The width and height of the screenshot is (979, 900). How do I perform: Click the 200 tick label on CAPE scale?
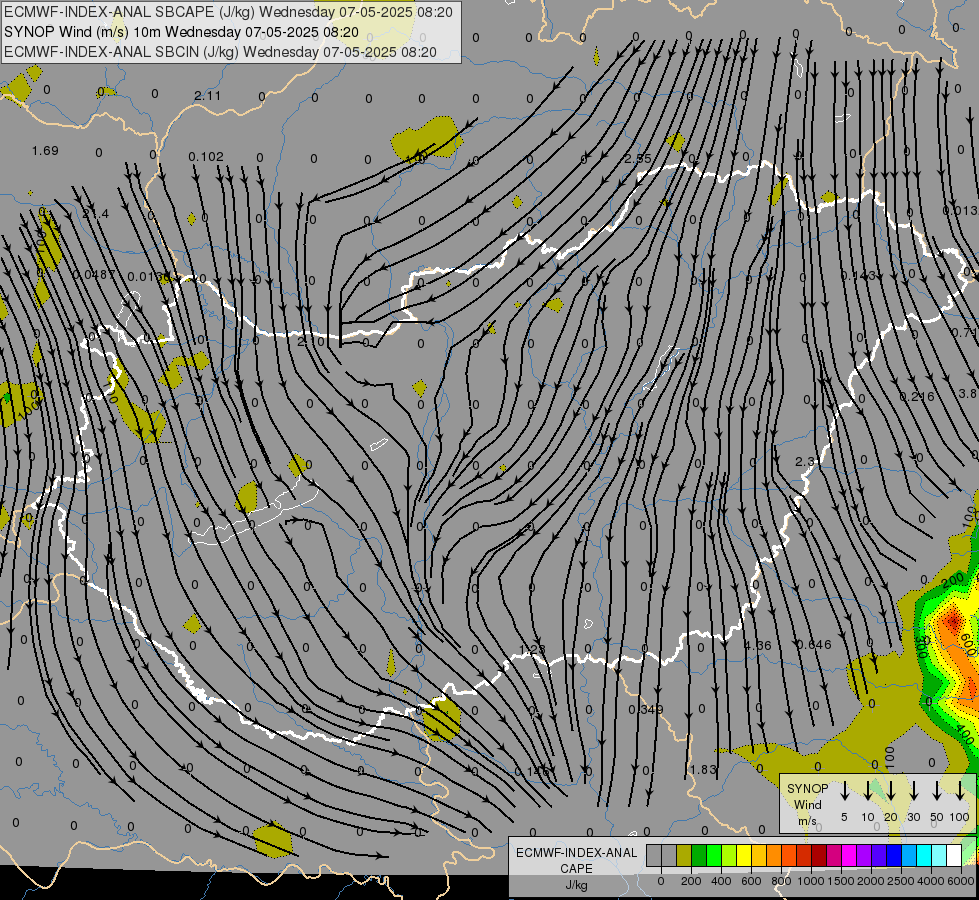click(x=691, y=881)
